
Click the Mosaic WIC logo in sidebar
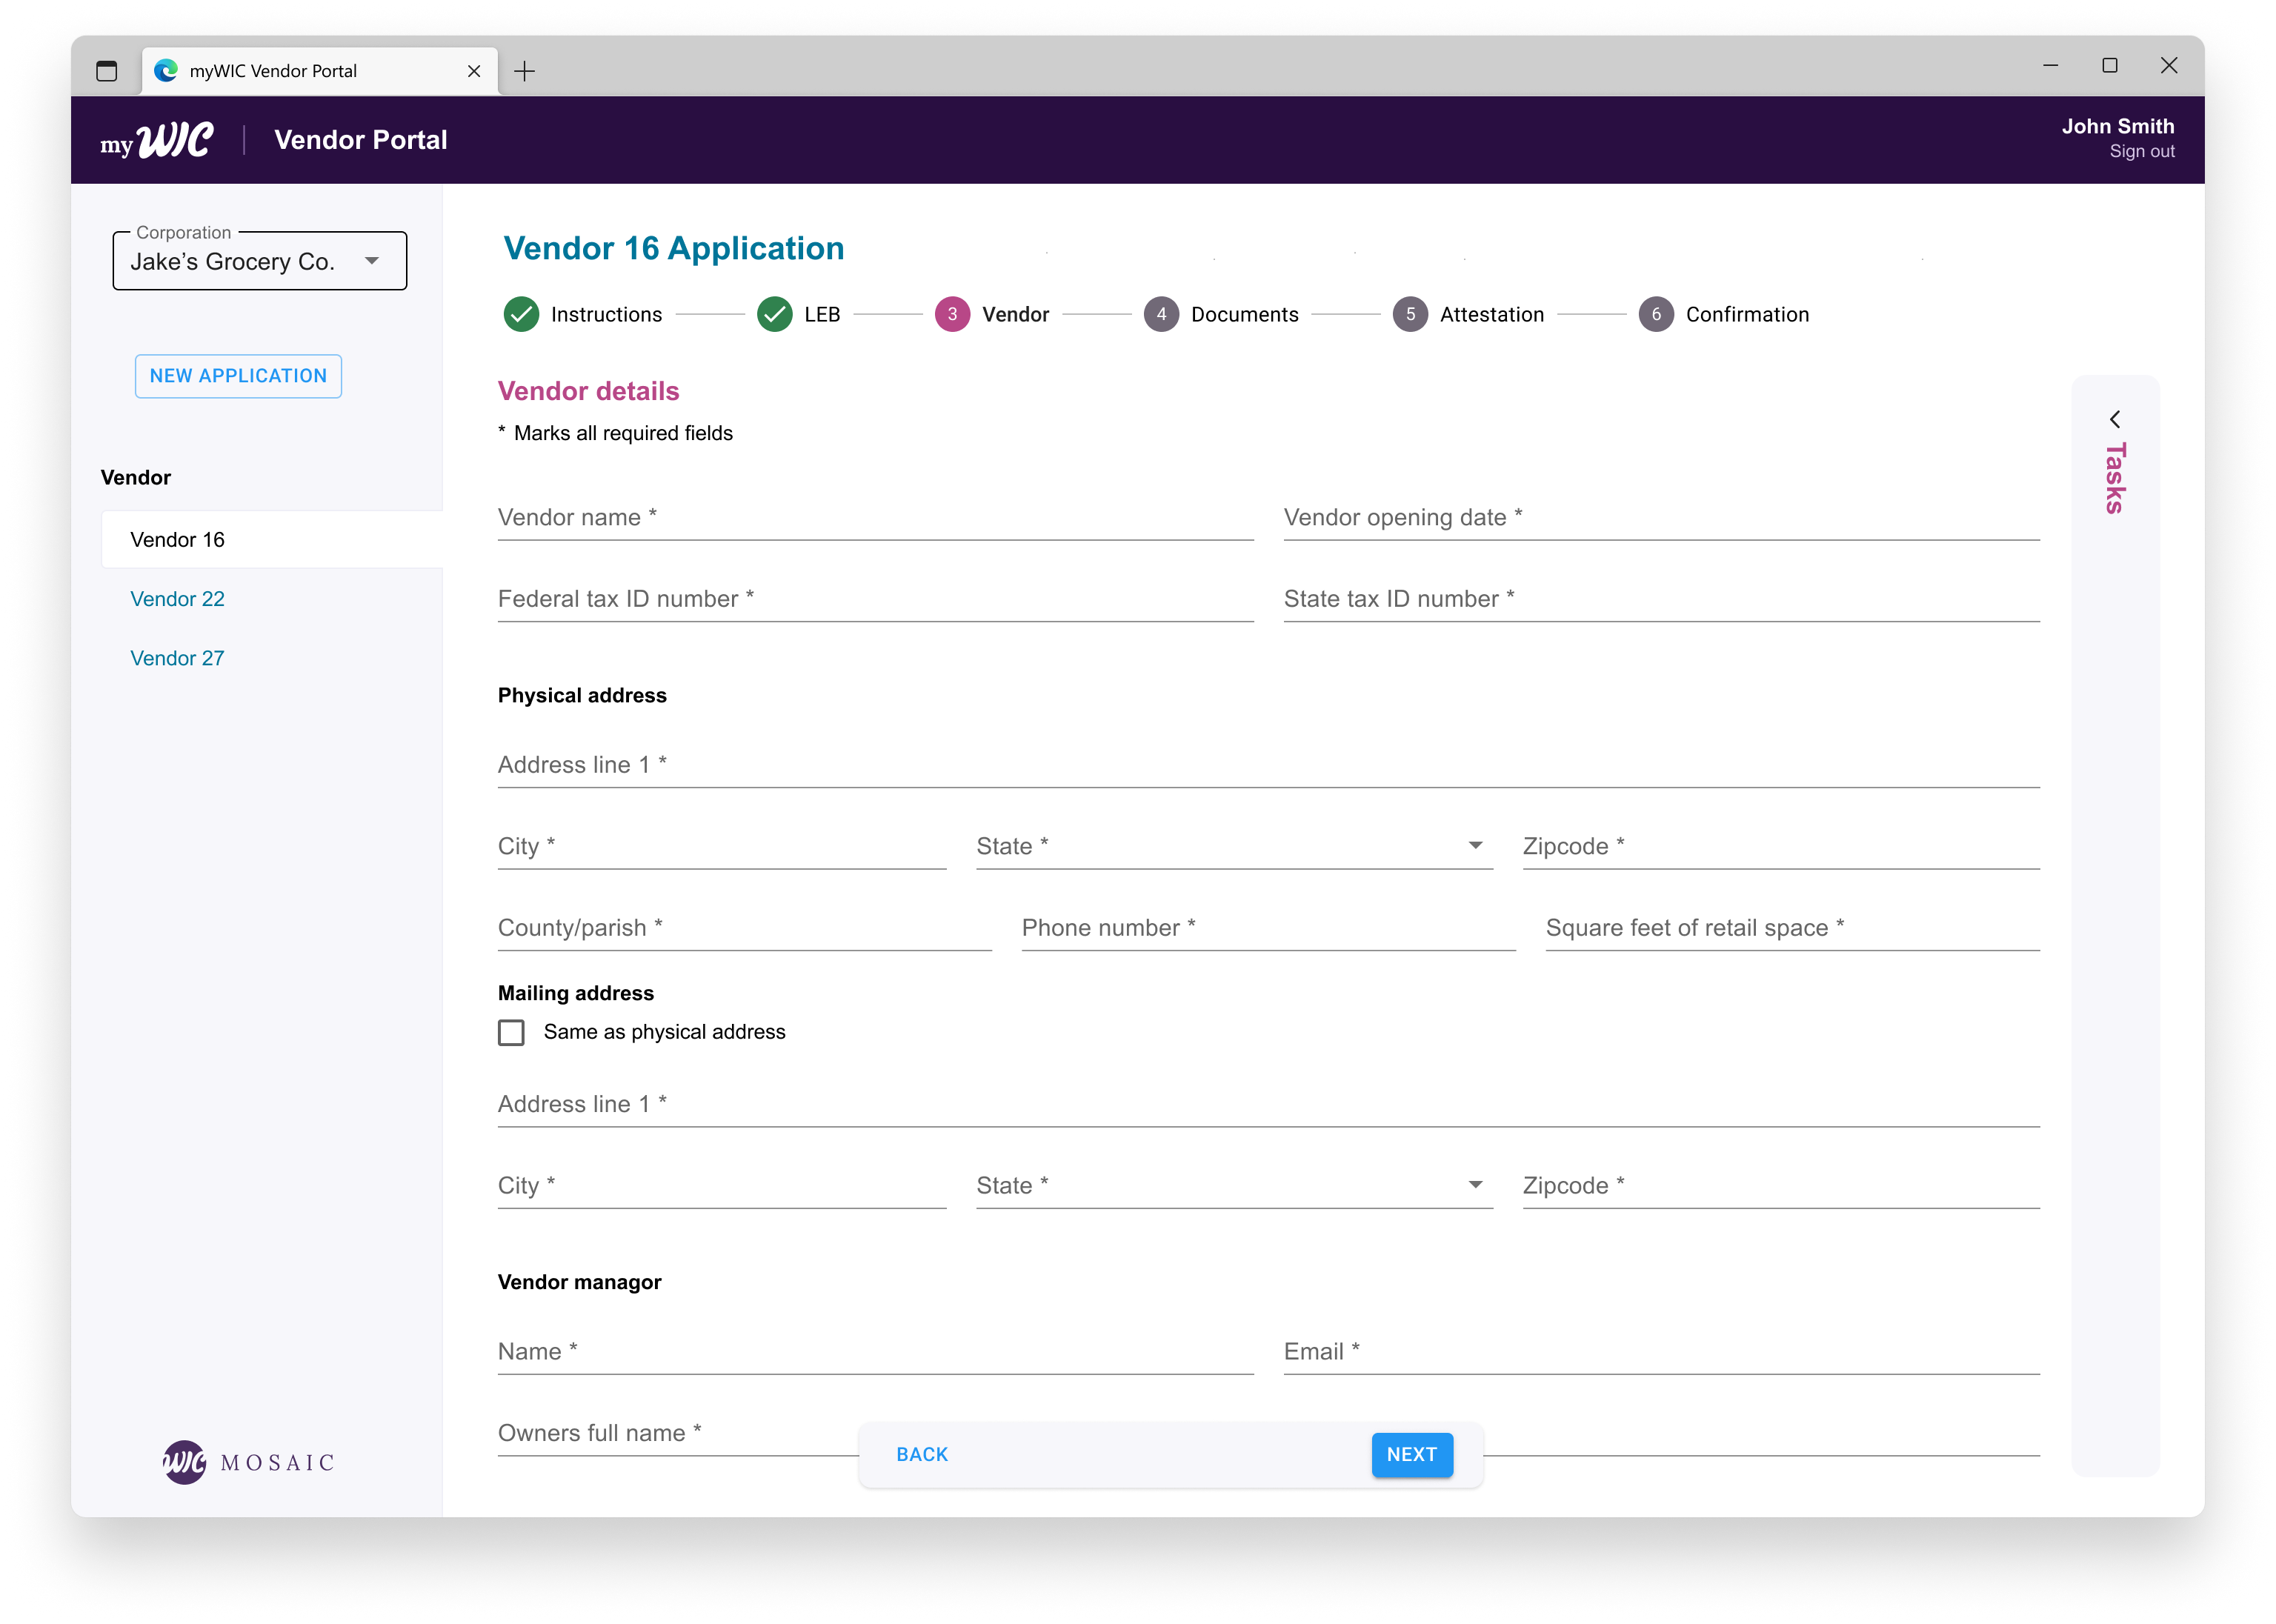pyautogui.click(x=185, y=1462)
